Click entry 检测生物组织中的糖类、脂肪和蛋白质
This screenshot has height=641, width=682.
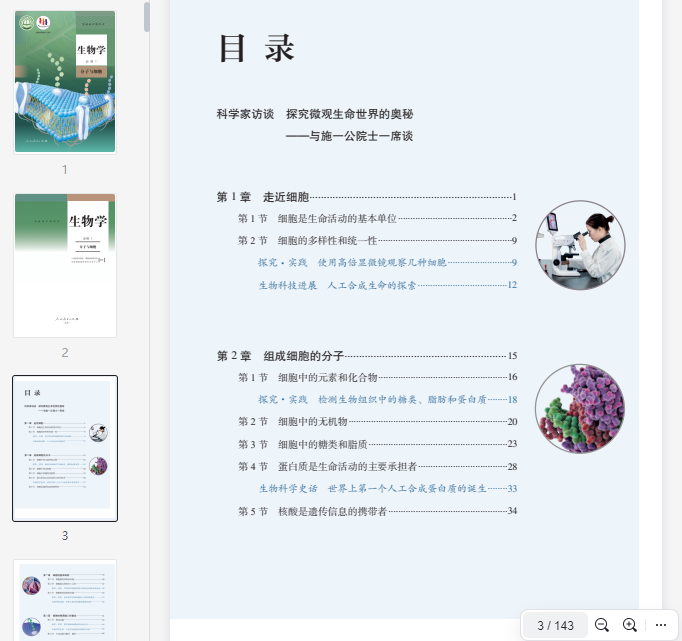(388, 400)
